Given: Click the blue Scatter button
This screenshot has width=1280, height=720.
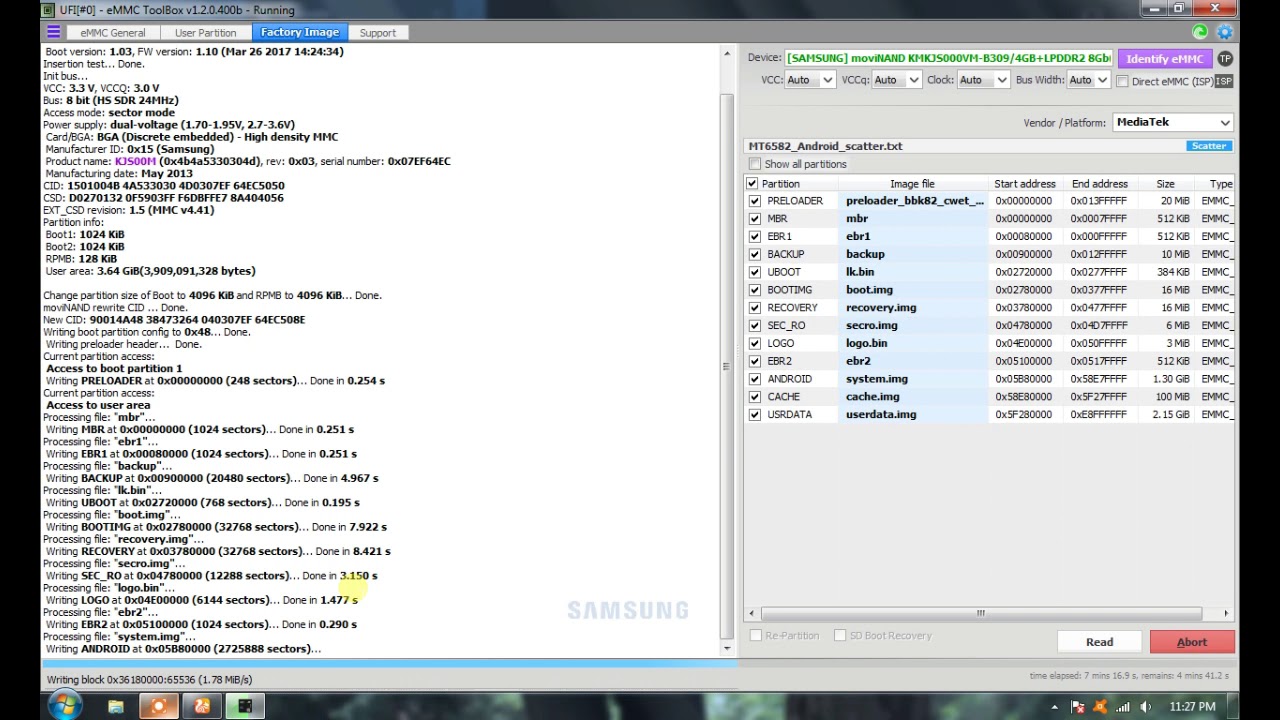Looking at the screenshot, I should (1209, 146).
